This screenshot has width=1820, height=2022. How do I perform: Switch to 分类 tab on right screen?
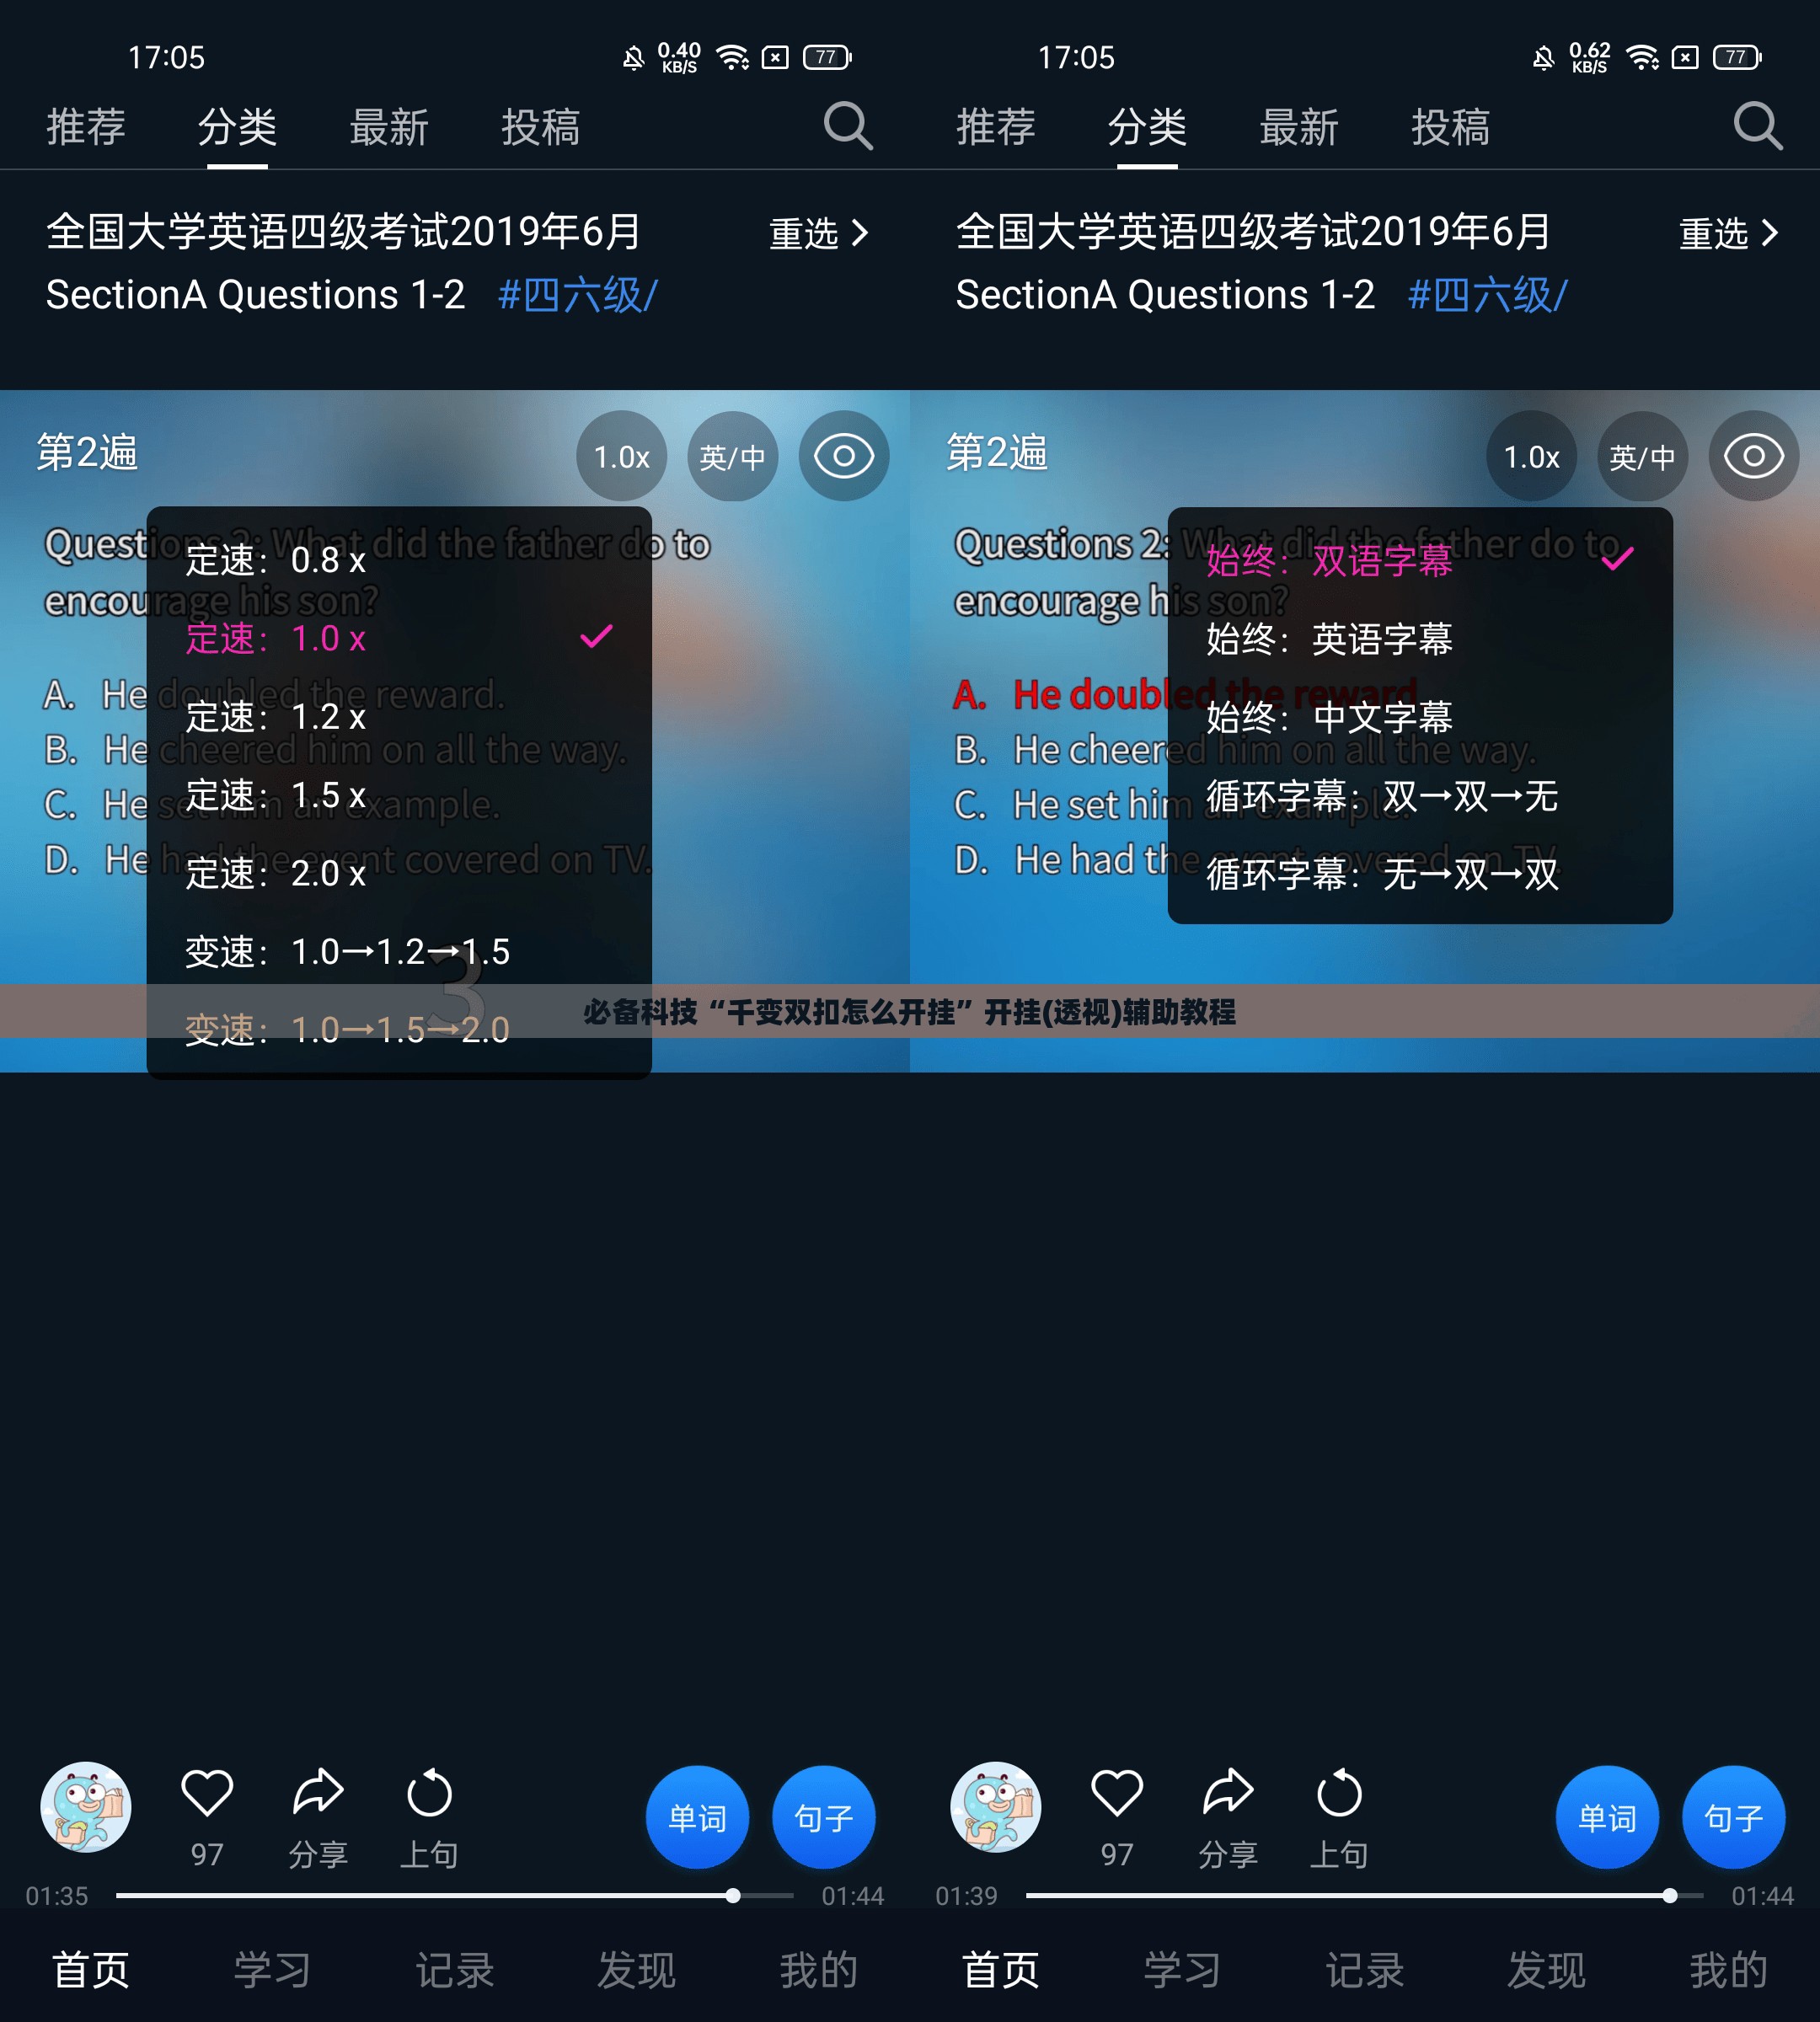1147,127
